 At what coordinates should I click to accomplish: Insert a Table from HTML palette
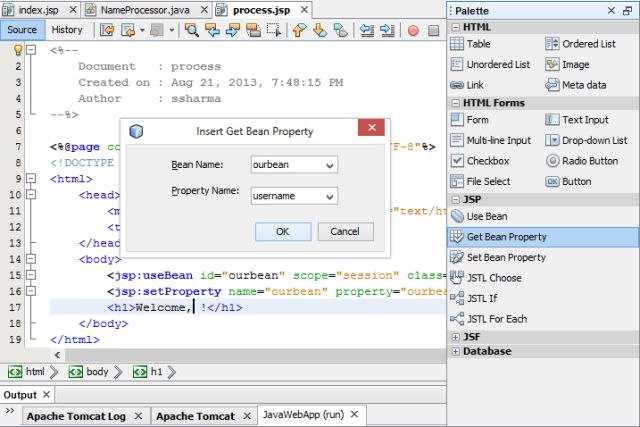click(x=470, y=44)
